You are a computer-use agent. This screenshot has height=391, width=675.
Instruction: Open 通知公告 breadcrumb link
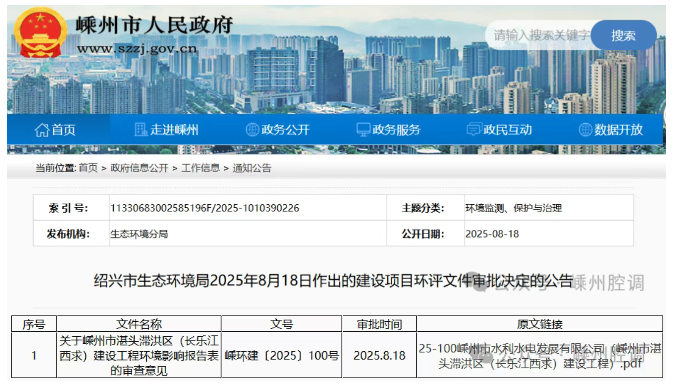coord(252,168)
